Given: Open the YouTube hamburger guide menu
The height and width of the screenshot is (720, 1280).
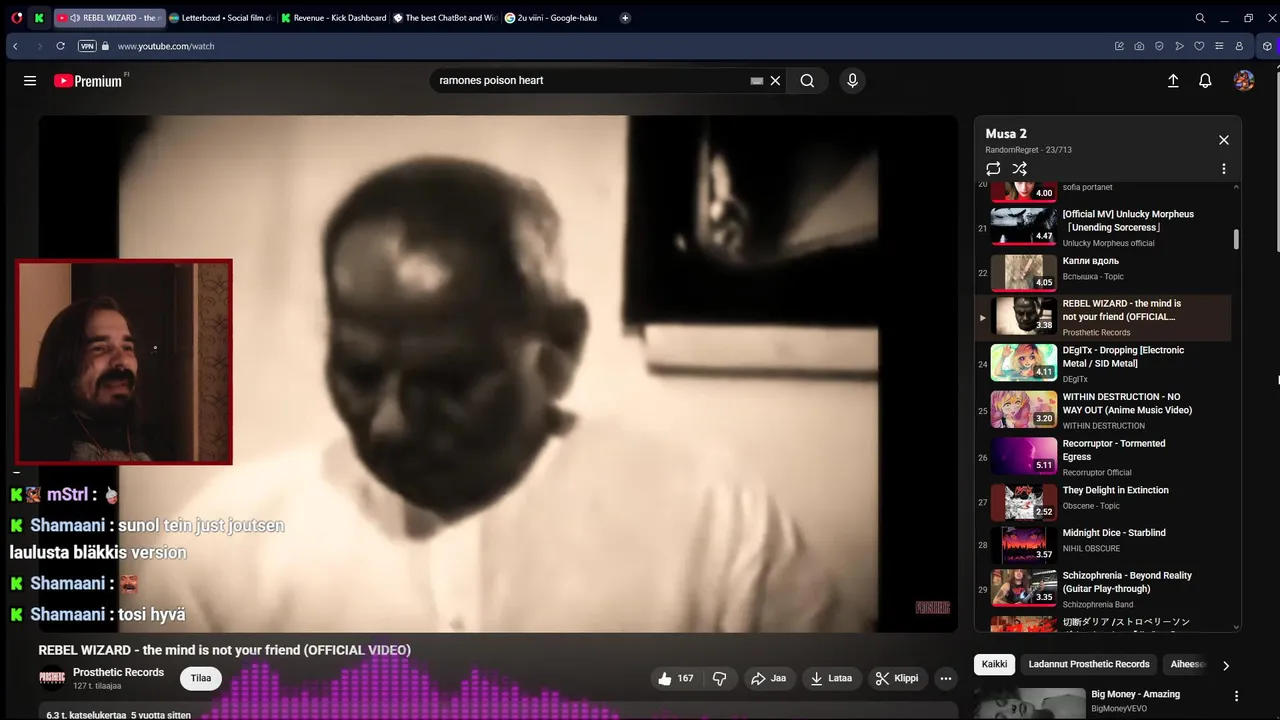Looking at the screenshot, I should 30,81.
